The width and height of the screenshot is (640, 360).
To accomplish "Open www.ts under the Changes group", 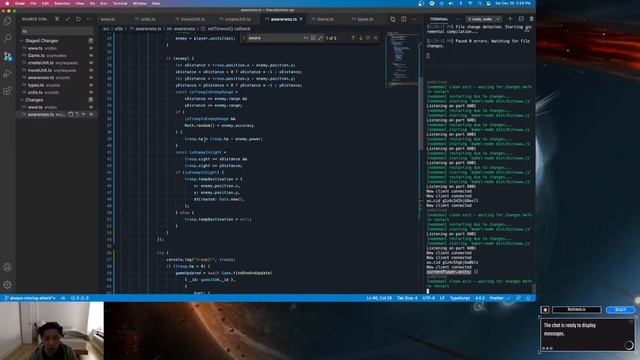I will (57, 107).
